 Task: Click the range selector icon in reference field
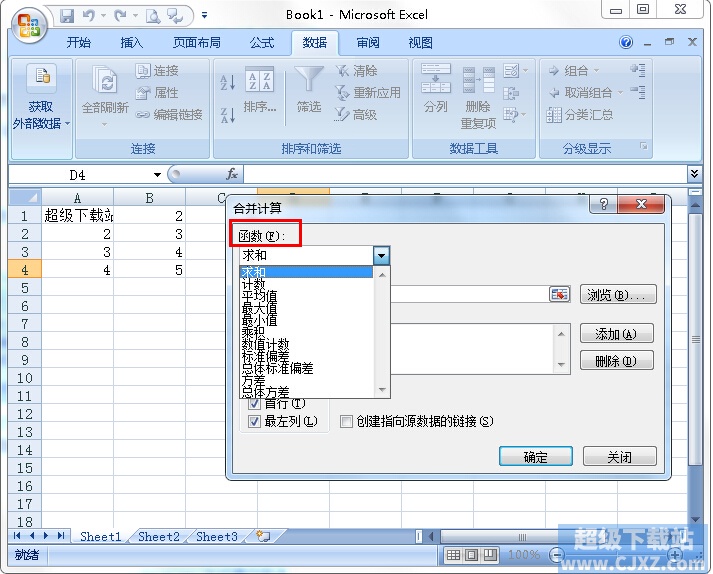click(x=559, y=294)
